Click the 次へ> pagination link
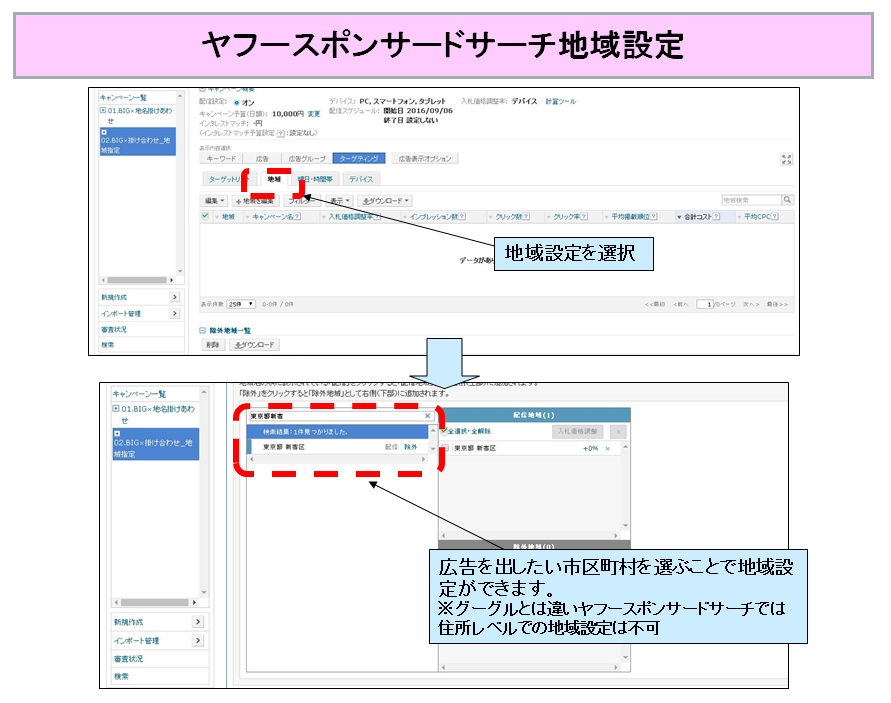Image resolution: width=891 pixels, height=703 pixels. click(751, 305)
